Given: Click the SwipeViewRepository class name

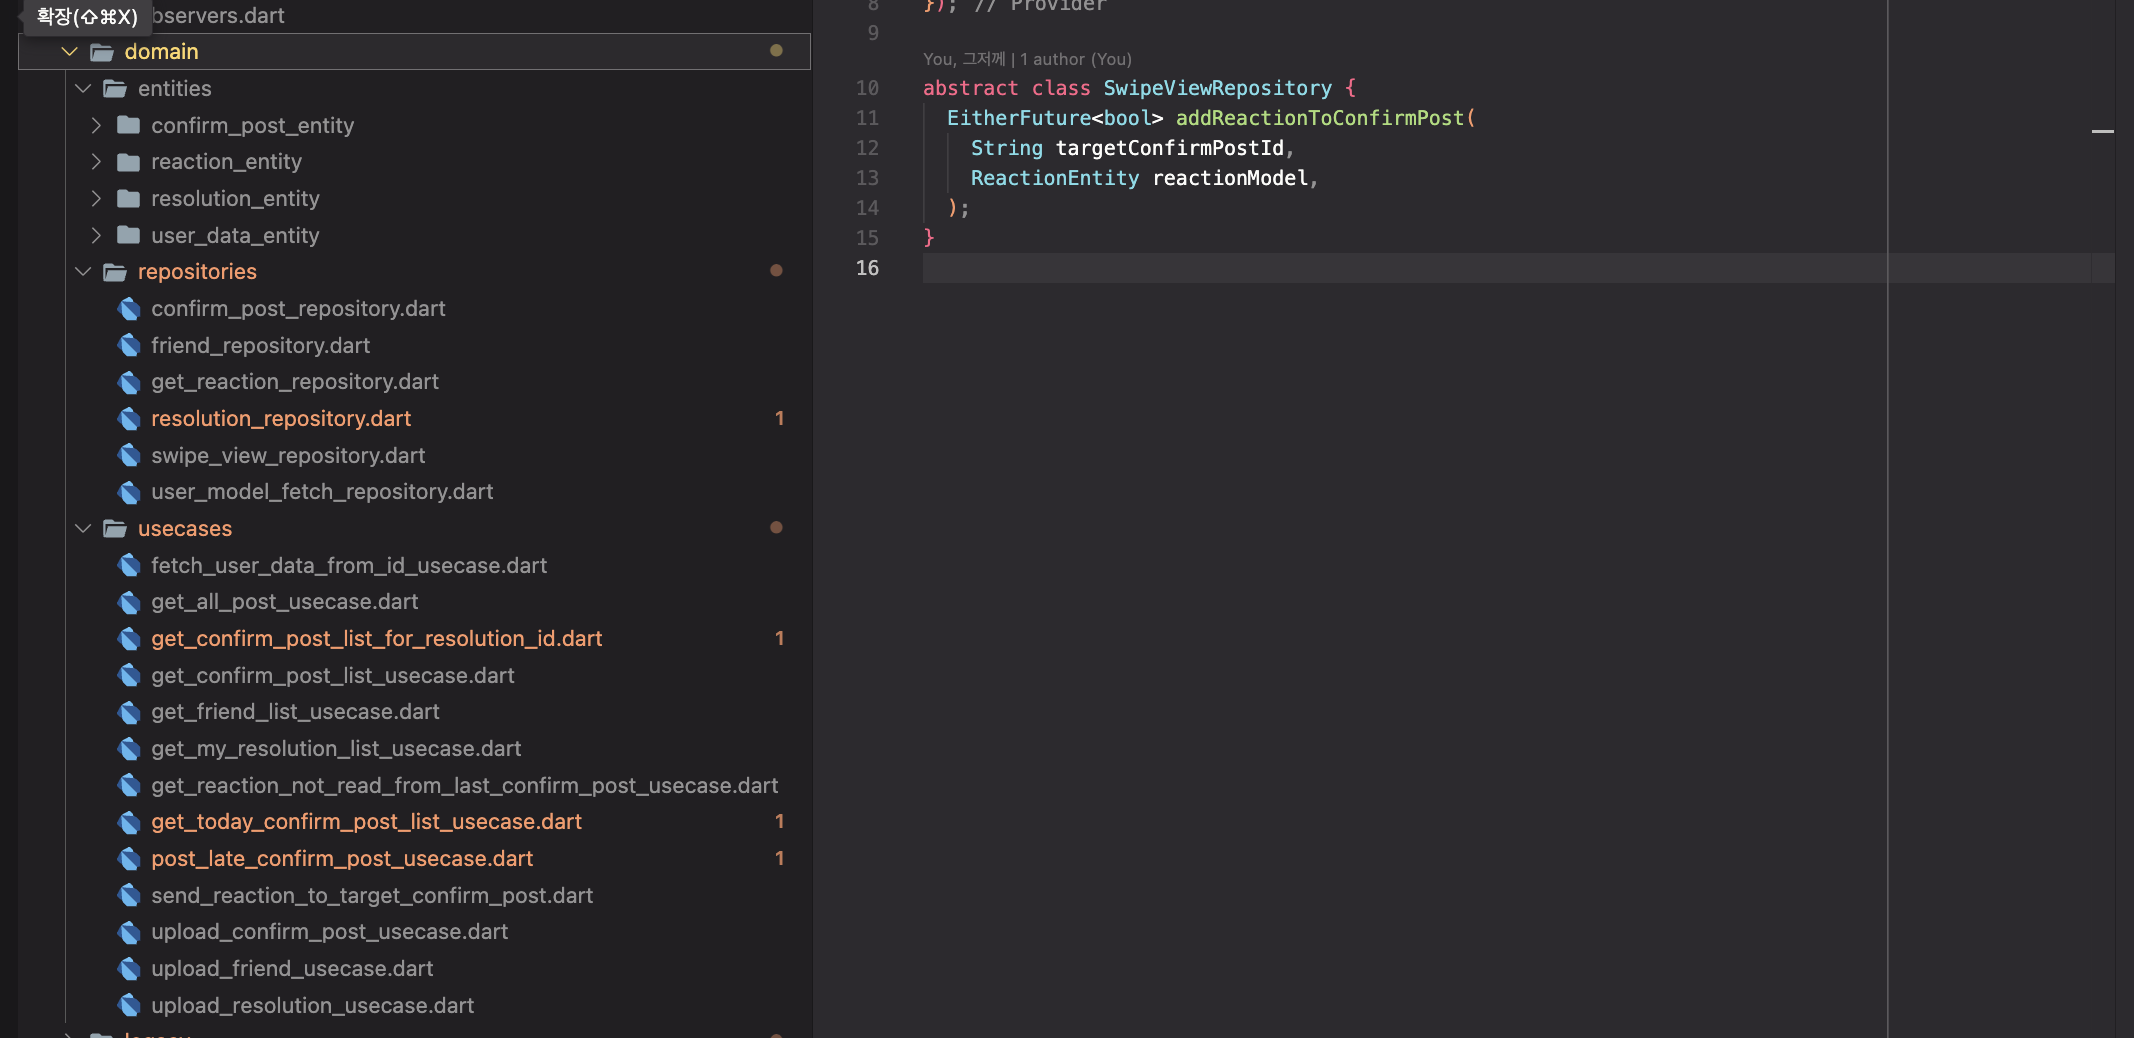Looking at the screenshot, I should point(1217,88).
